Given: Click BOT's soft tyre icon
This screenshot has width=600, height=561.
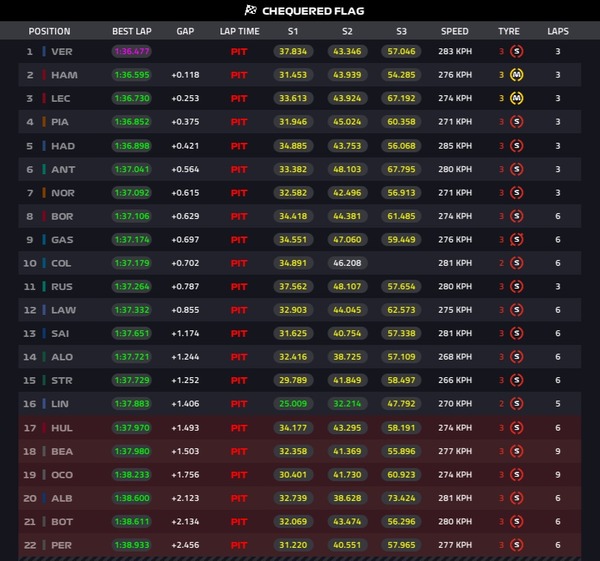Looking at the screenshot, I should [x=517, y=522].
